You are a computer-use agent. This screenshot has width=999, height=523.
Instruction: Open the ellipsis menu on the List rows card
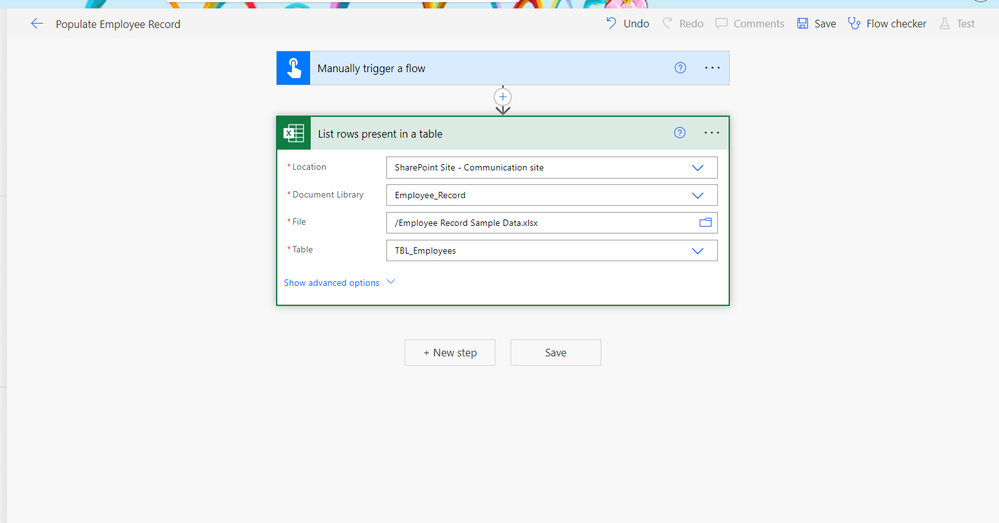click(x=712, y=133)
